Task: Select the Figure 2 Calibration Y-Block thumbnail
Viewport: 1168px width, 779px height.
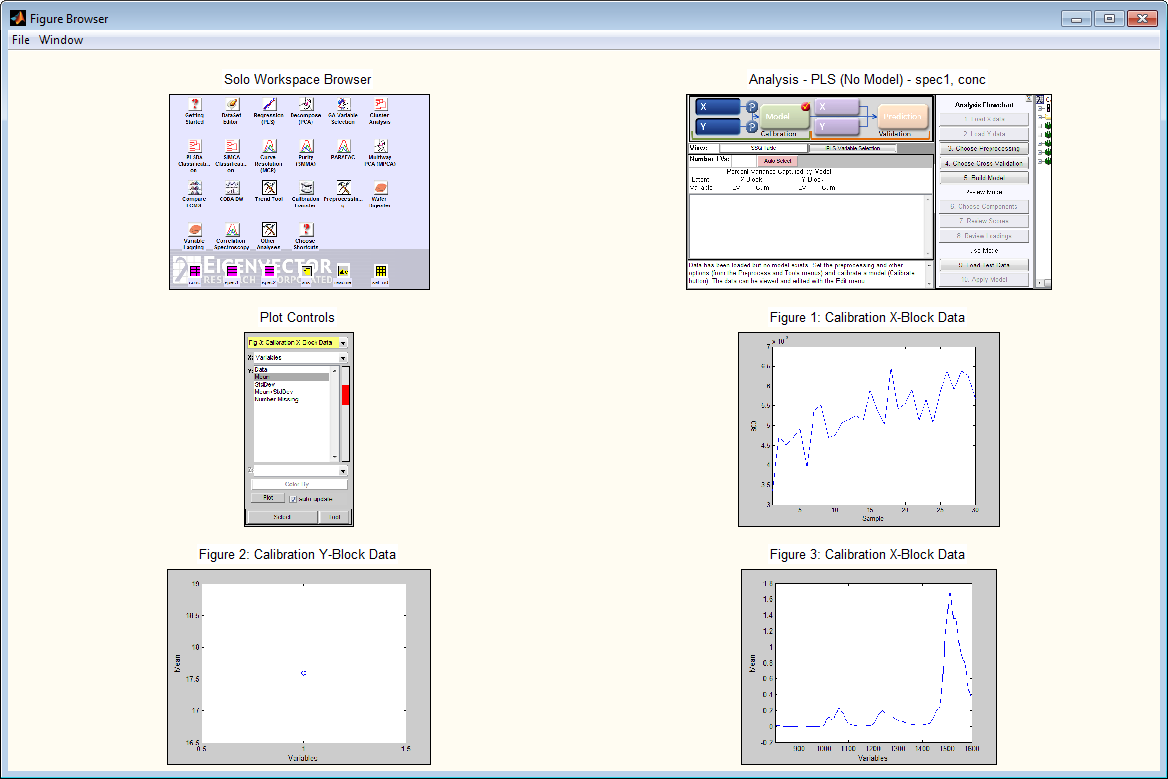Action: coord(298,666)
